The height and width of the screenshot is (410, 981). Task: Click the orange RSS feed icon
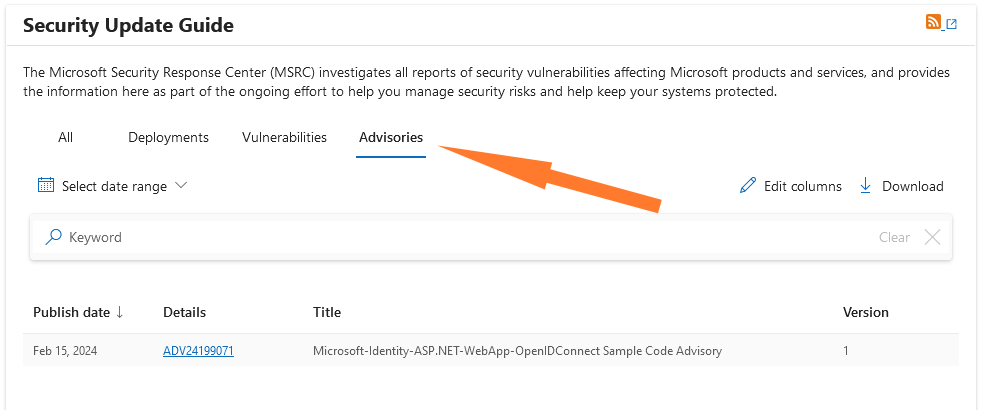point(933,22)
